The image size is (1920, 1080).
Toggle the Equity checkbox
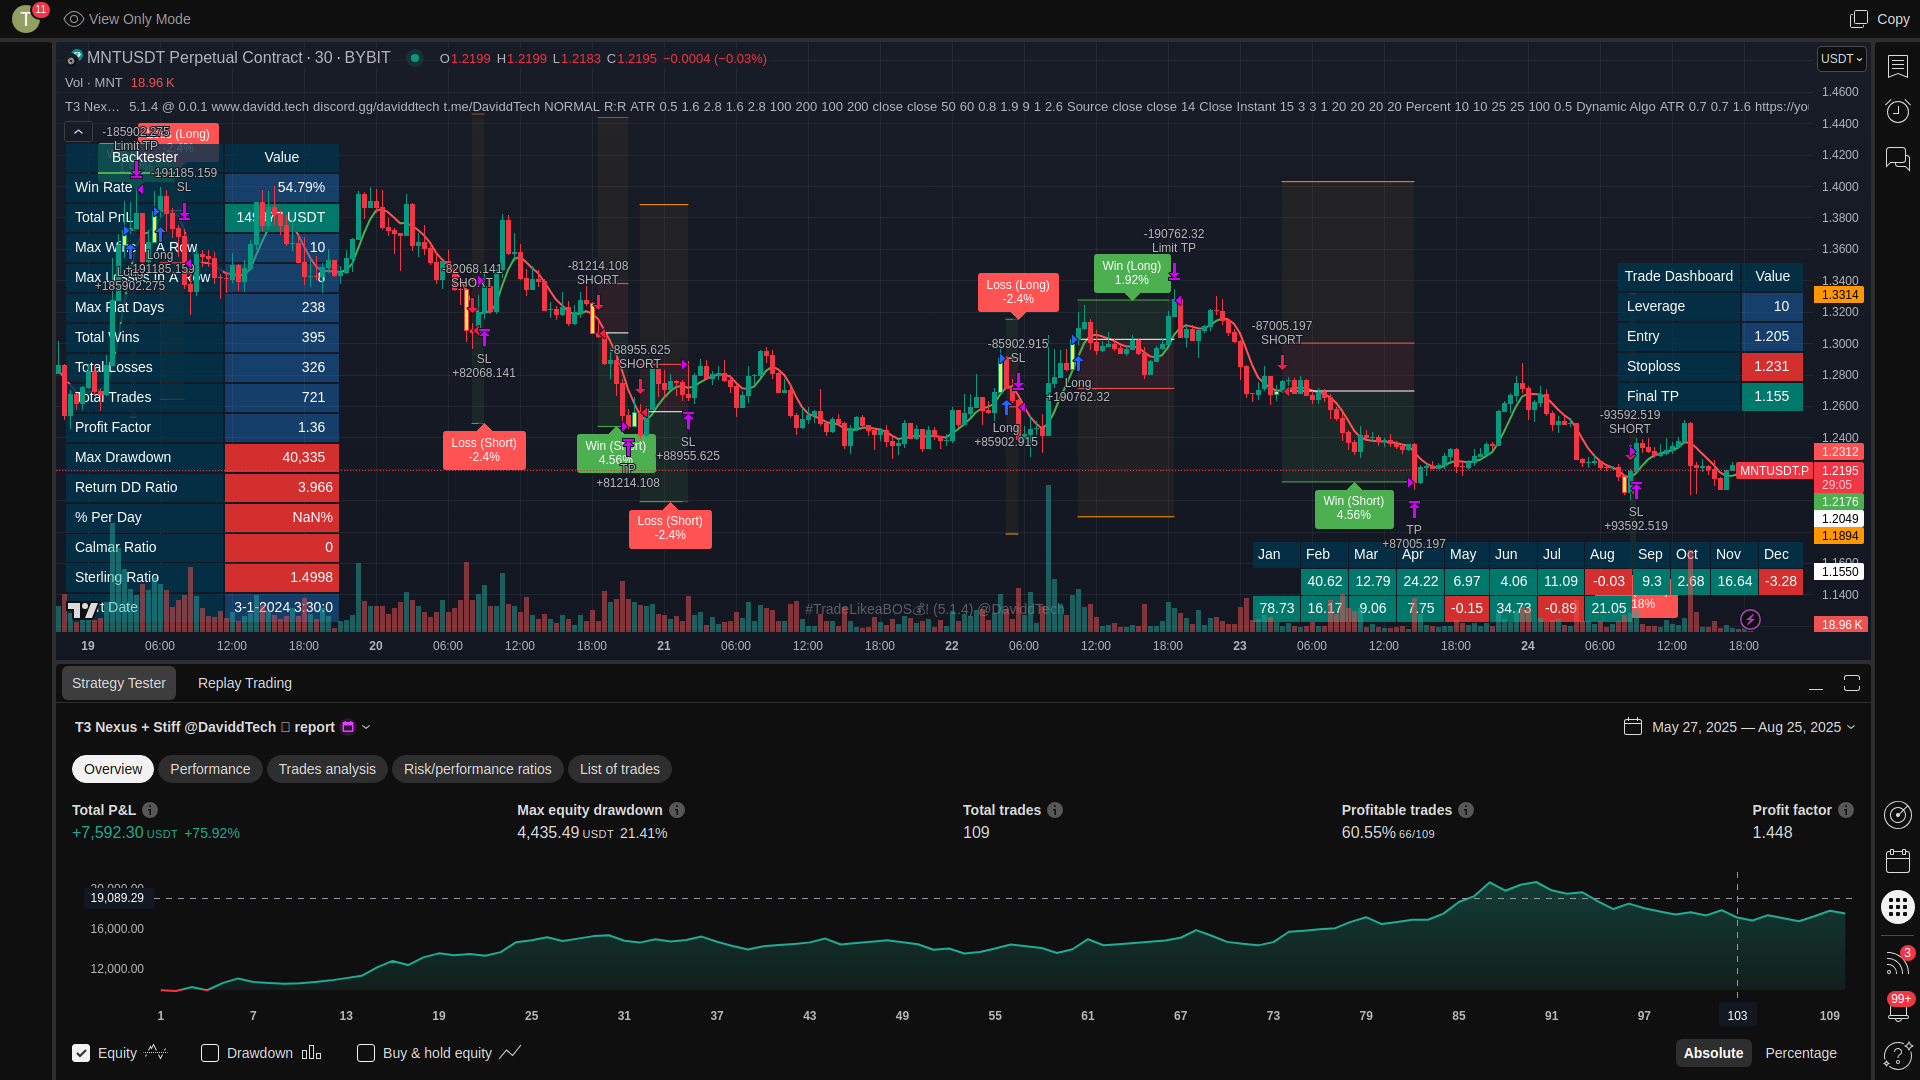81,1053
